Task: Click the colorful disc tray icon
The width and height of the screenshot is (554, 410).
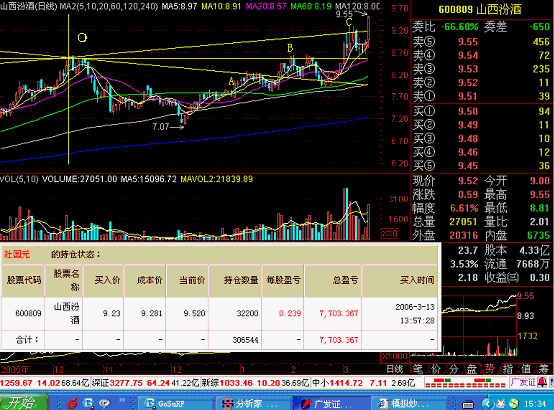Action: [514, 403]
